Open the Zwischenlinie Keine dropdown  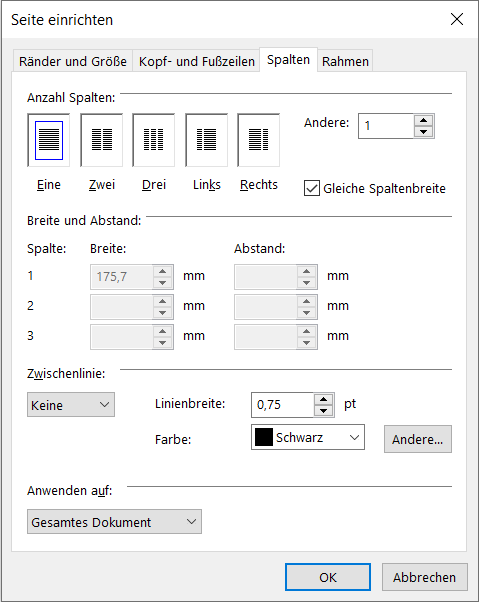coord(71,405)
